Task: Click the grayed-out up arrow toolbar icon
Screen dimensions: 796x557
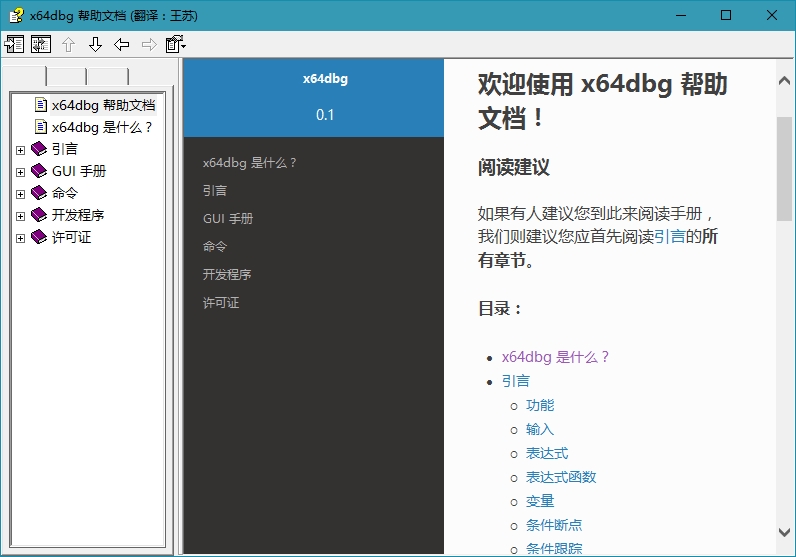Action: 68,44
